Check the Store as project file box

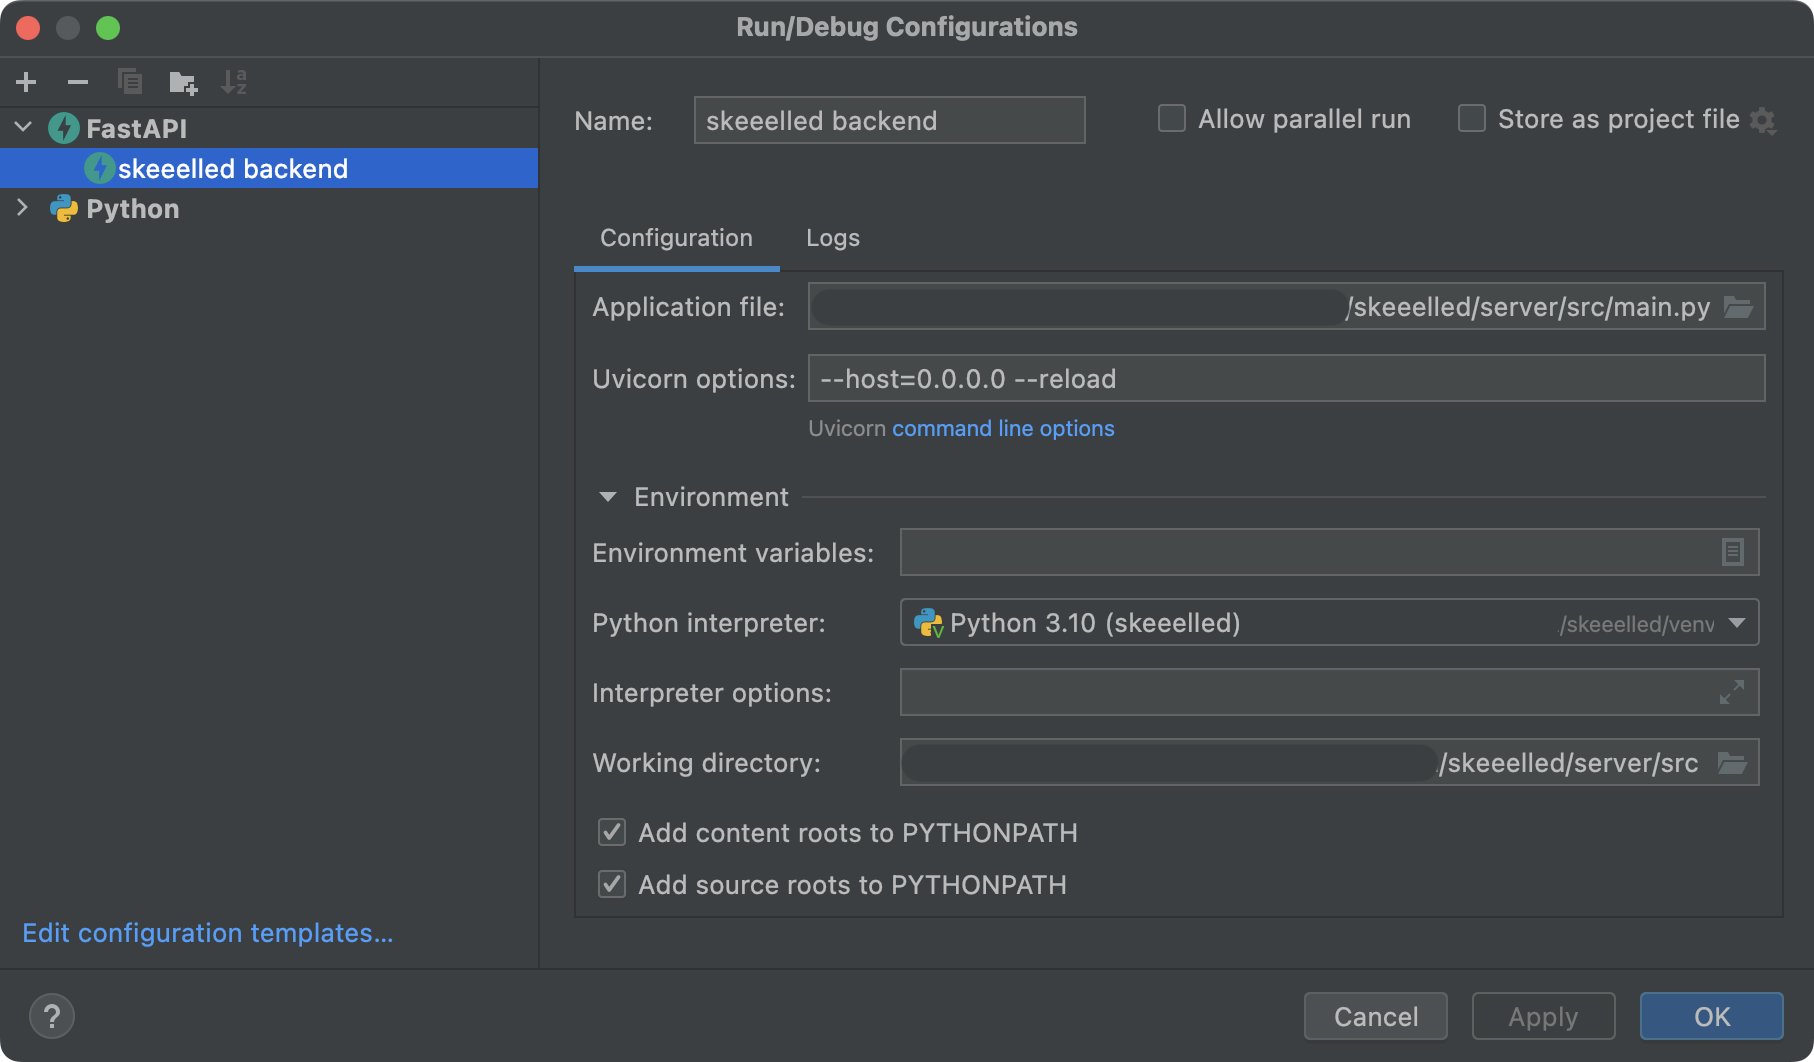[1472, 119]
